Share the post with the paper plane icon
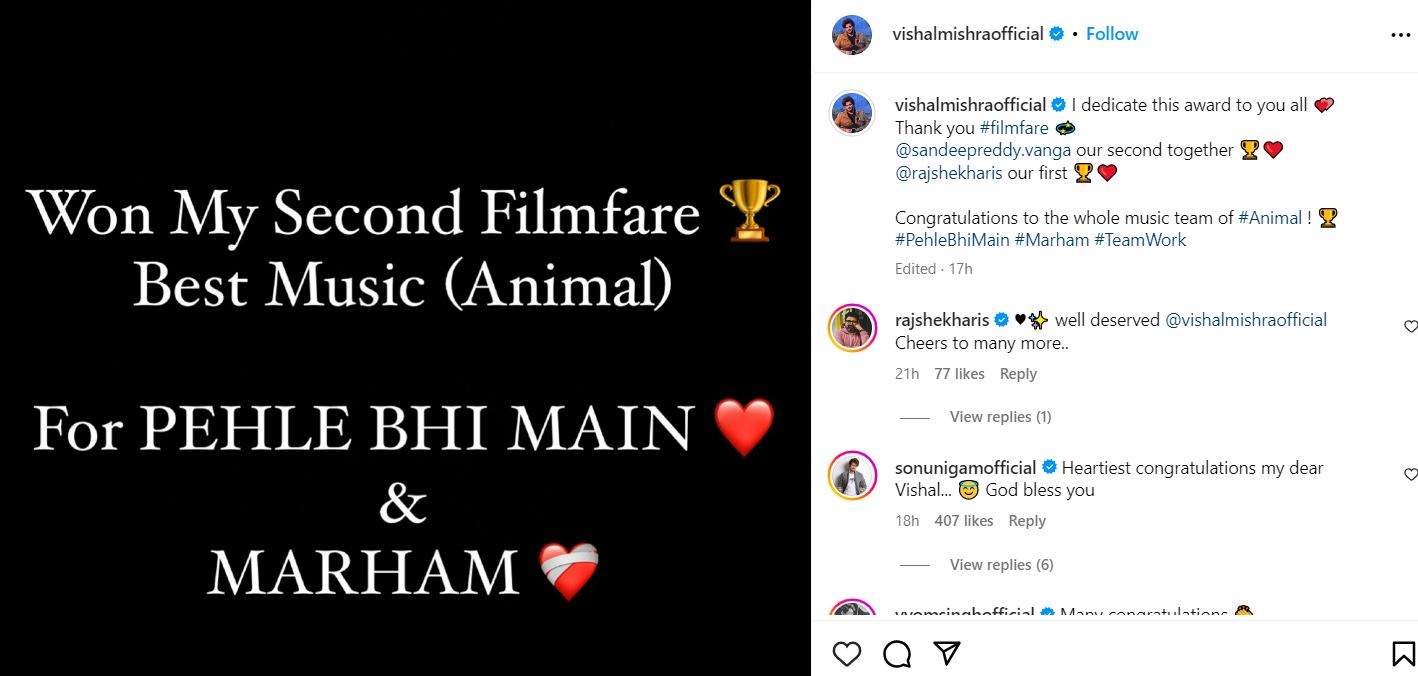The width and height of the screenshot is (1418, 676). tap(944, 653)
